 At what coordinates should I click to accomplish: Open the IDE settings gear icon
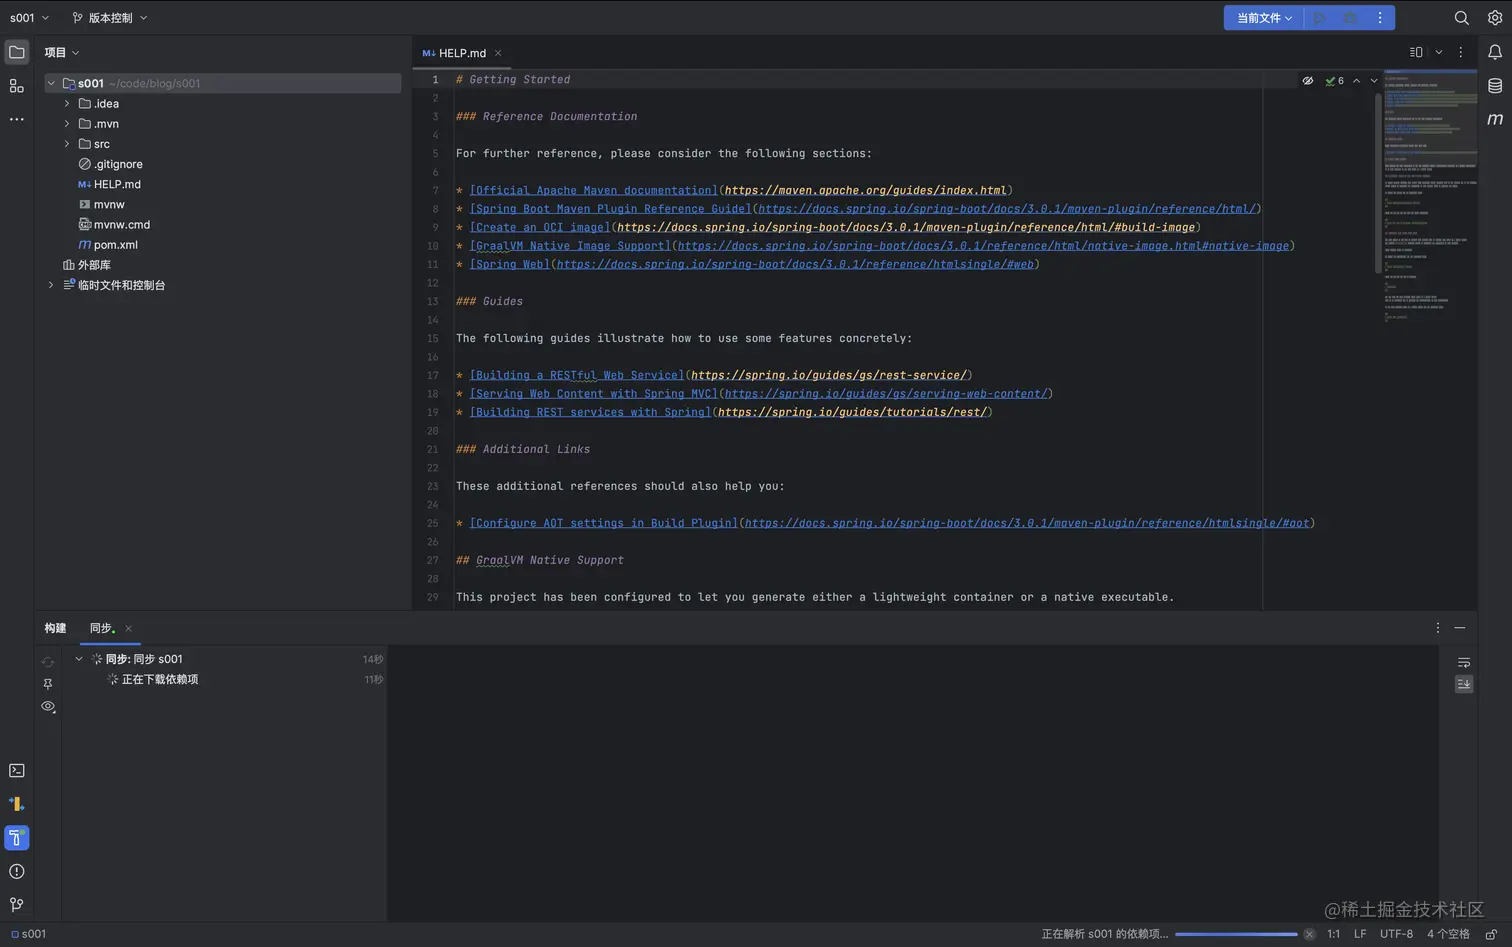pyautogui.click(x=1497, y=17)
